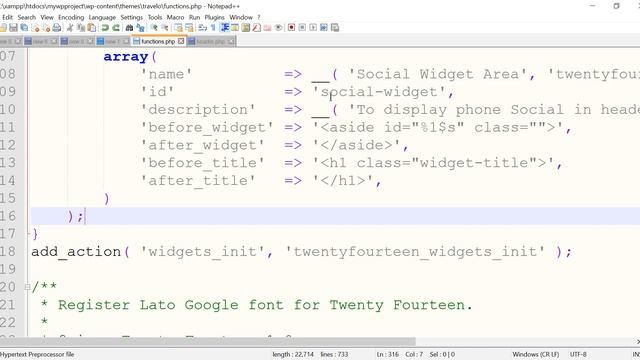Screen dimensions: 640x360
Task: Open the User Defined Language icon
Action: [235, 28]
